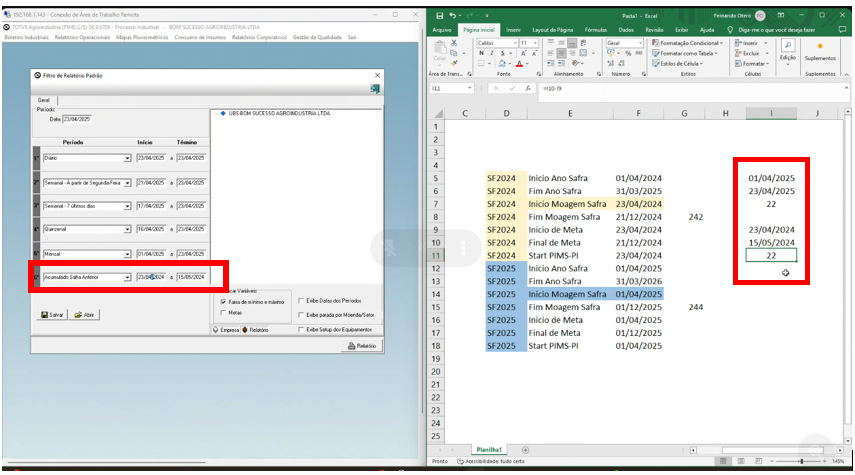Screen dimensions: 855x475
Task: Open the 'Geral' number format dropdown
Action: [640, 43]
